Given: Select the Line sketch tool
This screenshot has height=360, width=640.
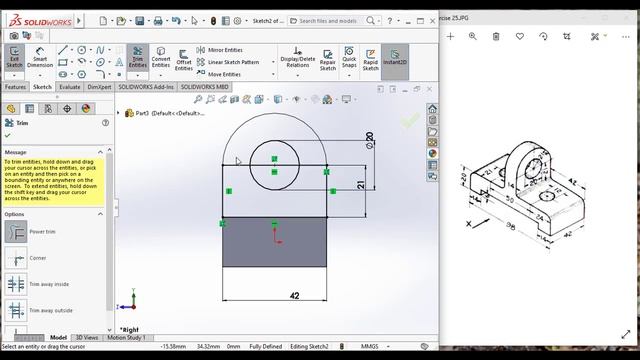Looking at the screenshot, I should 63,50.
